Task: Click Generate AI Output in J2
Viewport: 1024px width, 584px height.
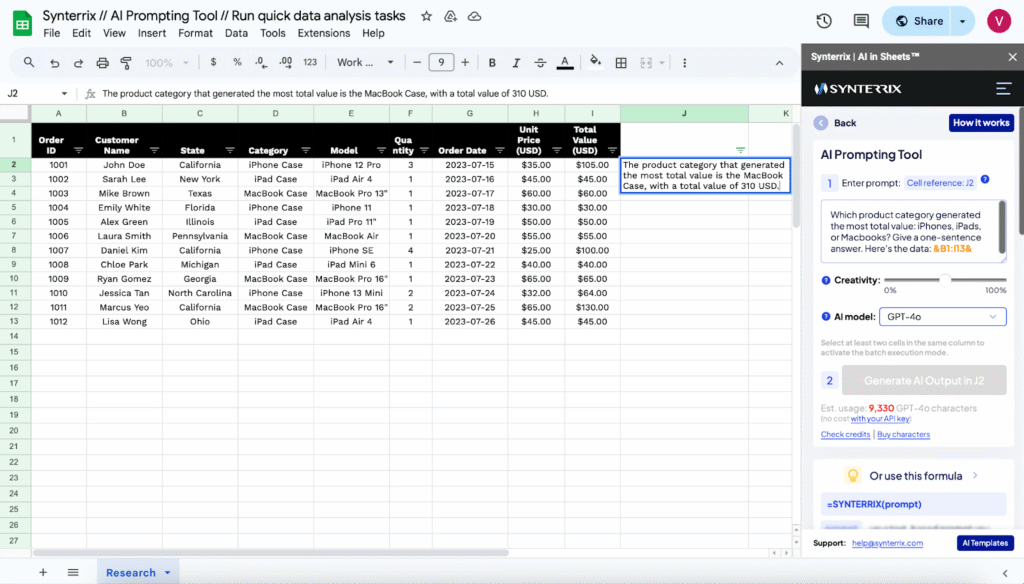Action: point(923,380)
